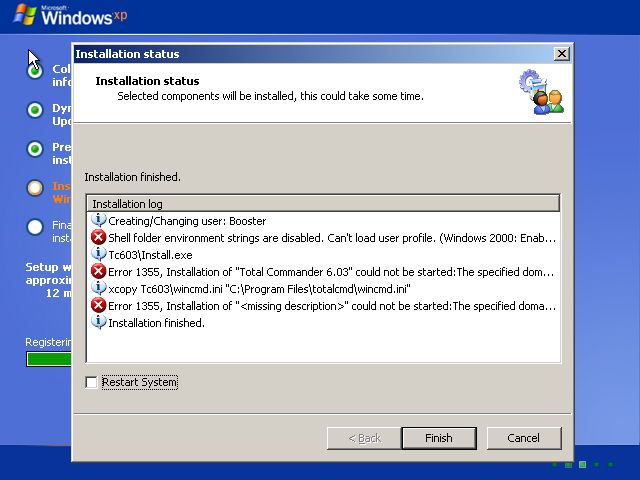The height and width of the screenshot is (480, 640).
Task: Click the Windows XP logo flag
Action: tap(25, 15)
